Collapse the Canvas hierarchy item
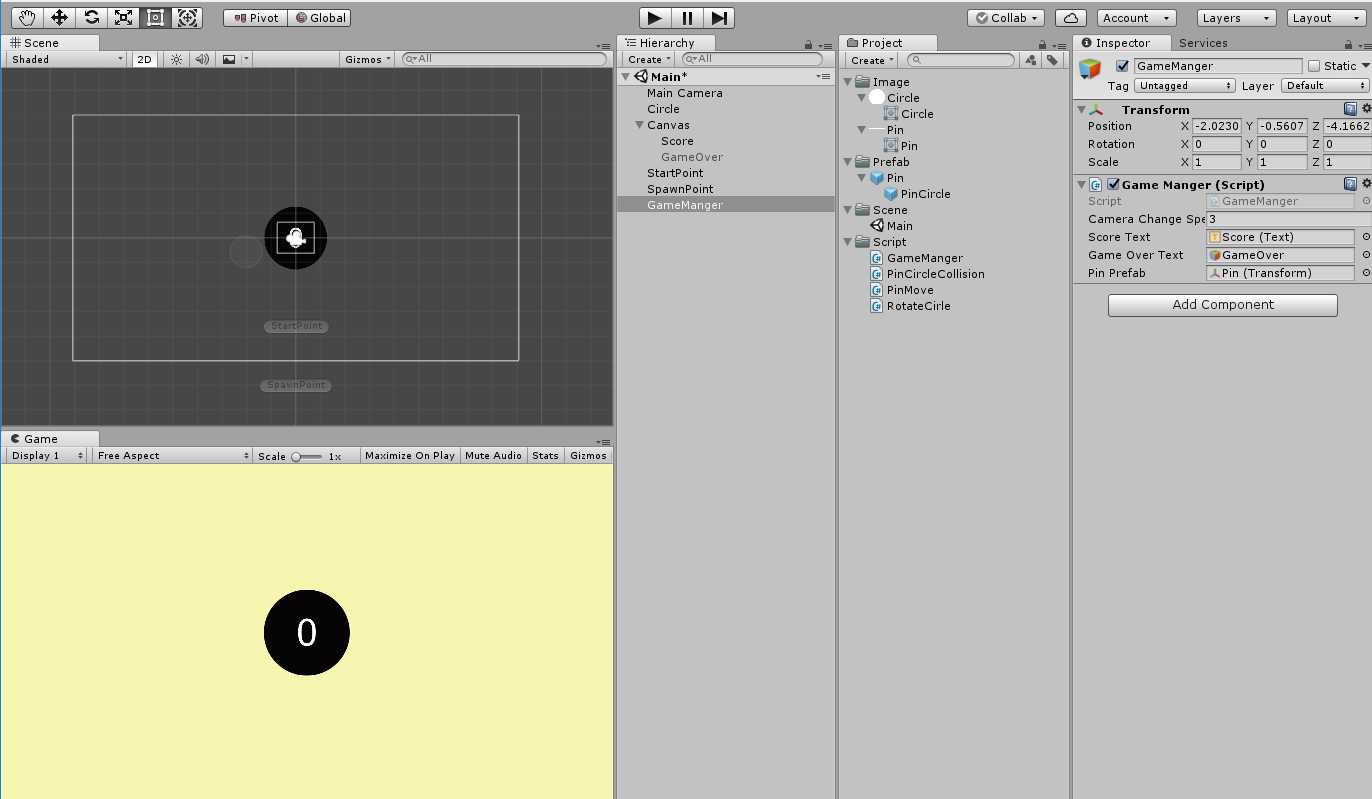Viewport: 1372px width, 799px height. pyautogui.click(x=640, y=125)
